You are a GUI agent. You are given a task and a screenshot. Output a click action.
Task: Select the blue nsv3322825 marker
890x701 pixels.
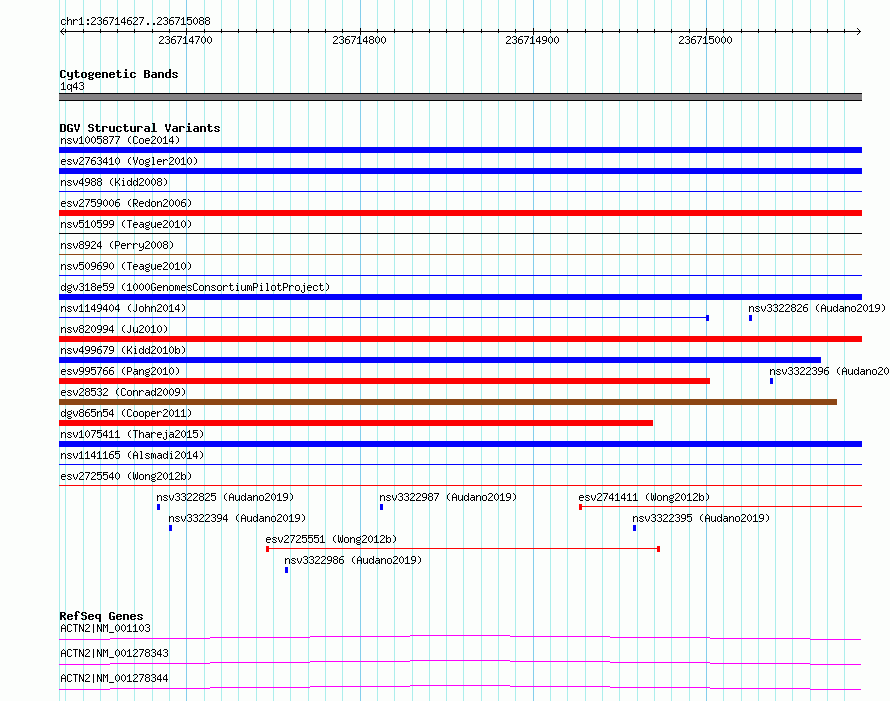click(x=158, y=507)
